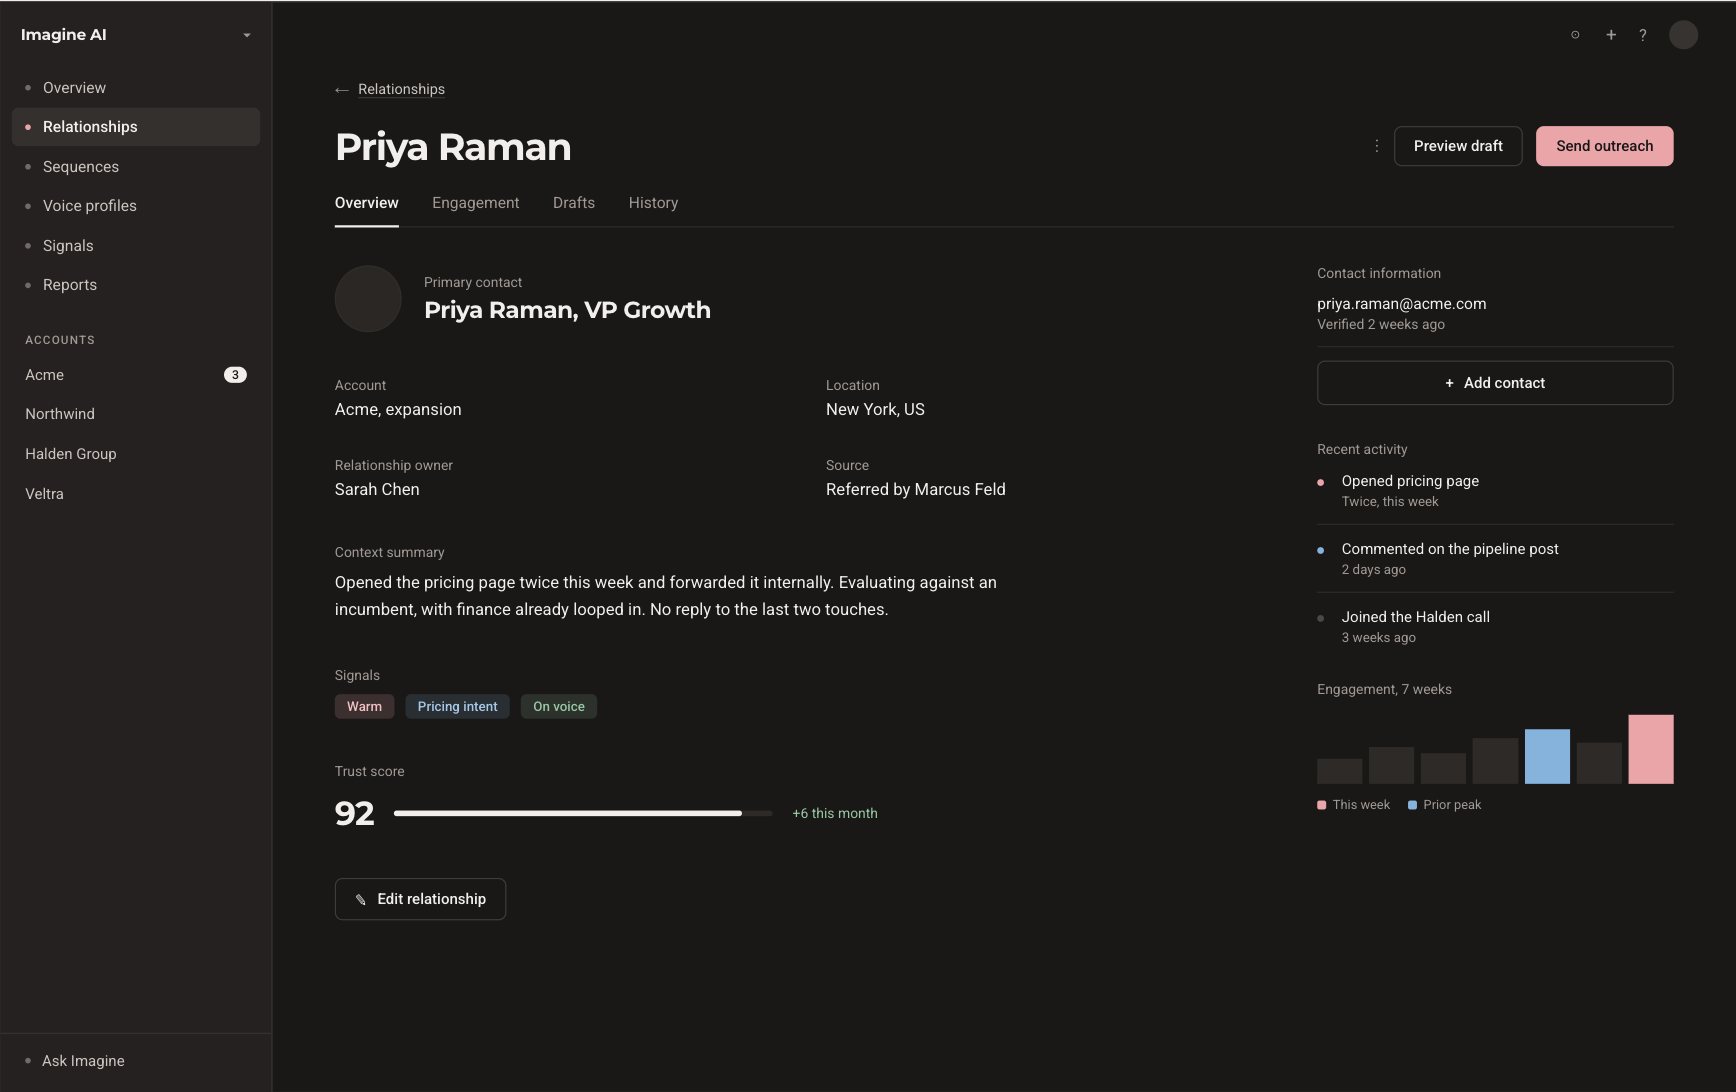This screenshot has width=1736, height=1092.
Task: Open Joined the Halden call activity
Action: 1495,626
